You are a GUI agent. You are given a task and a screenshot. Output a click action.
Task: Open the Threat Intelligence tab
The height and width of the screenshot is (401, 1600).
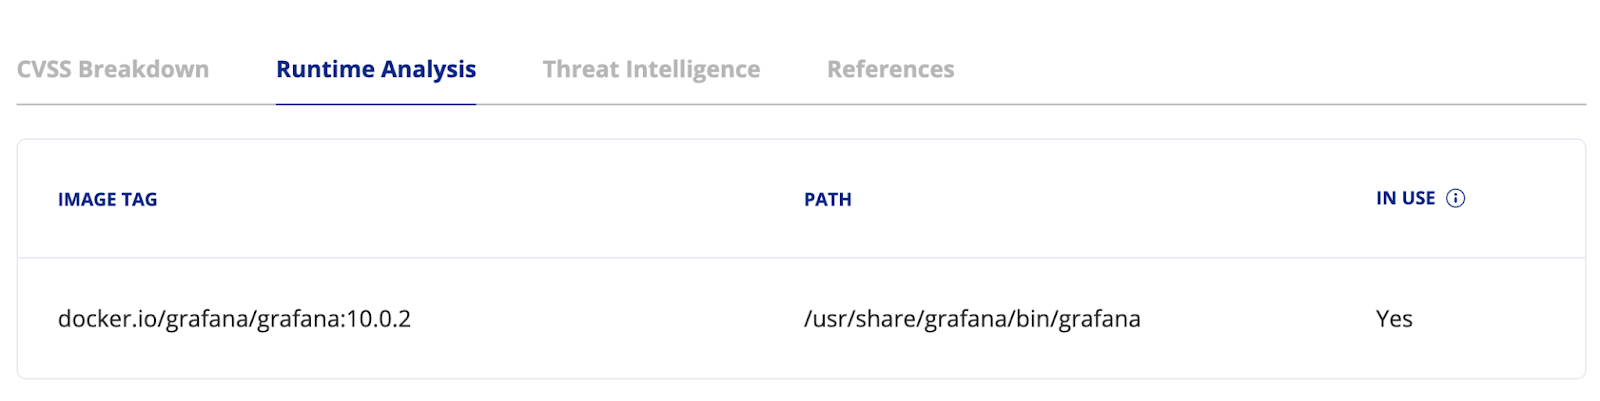coord(651,69)
